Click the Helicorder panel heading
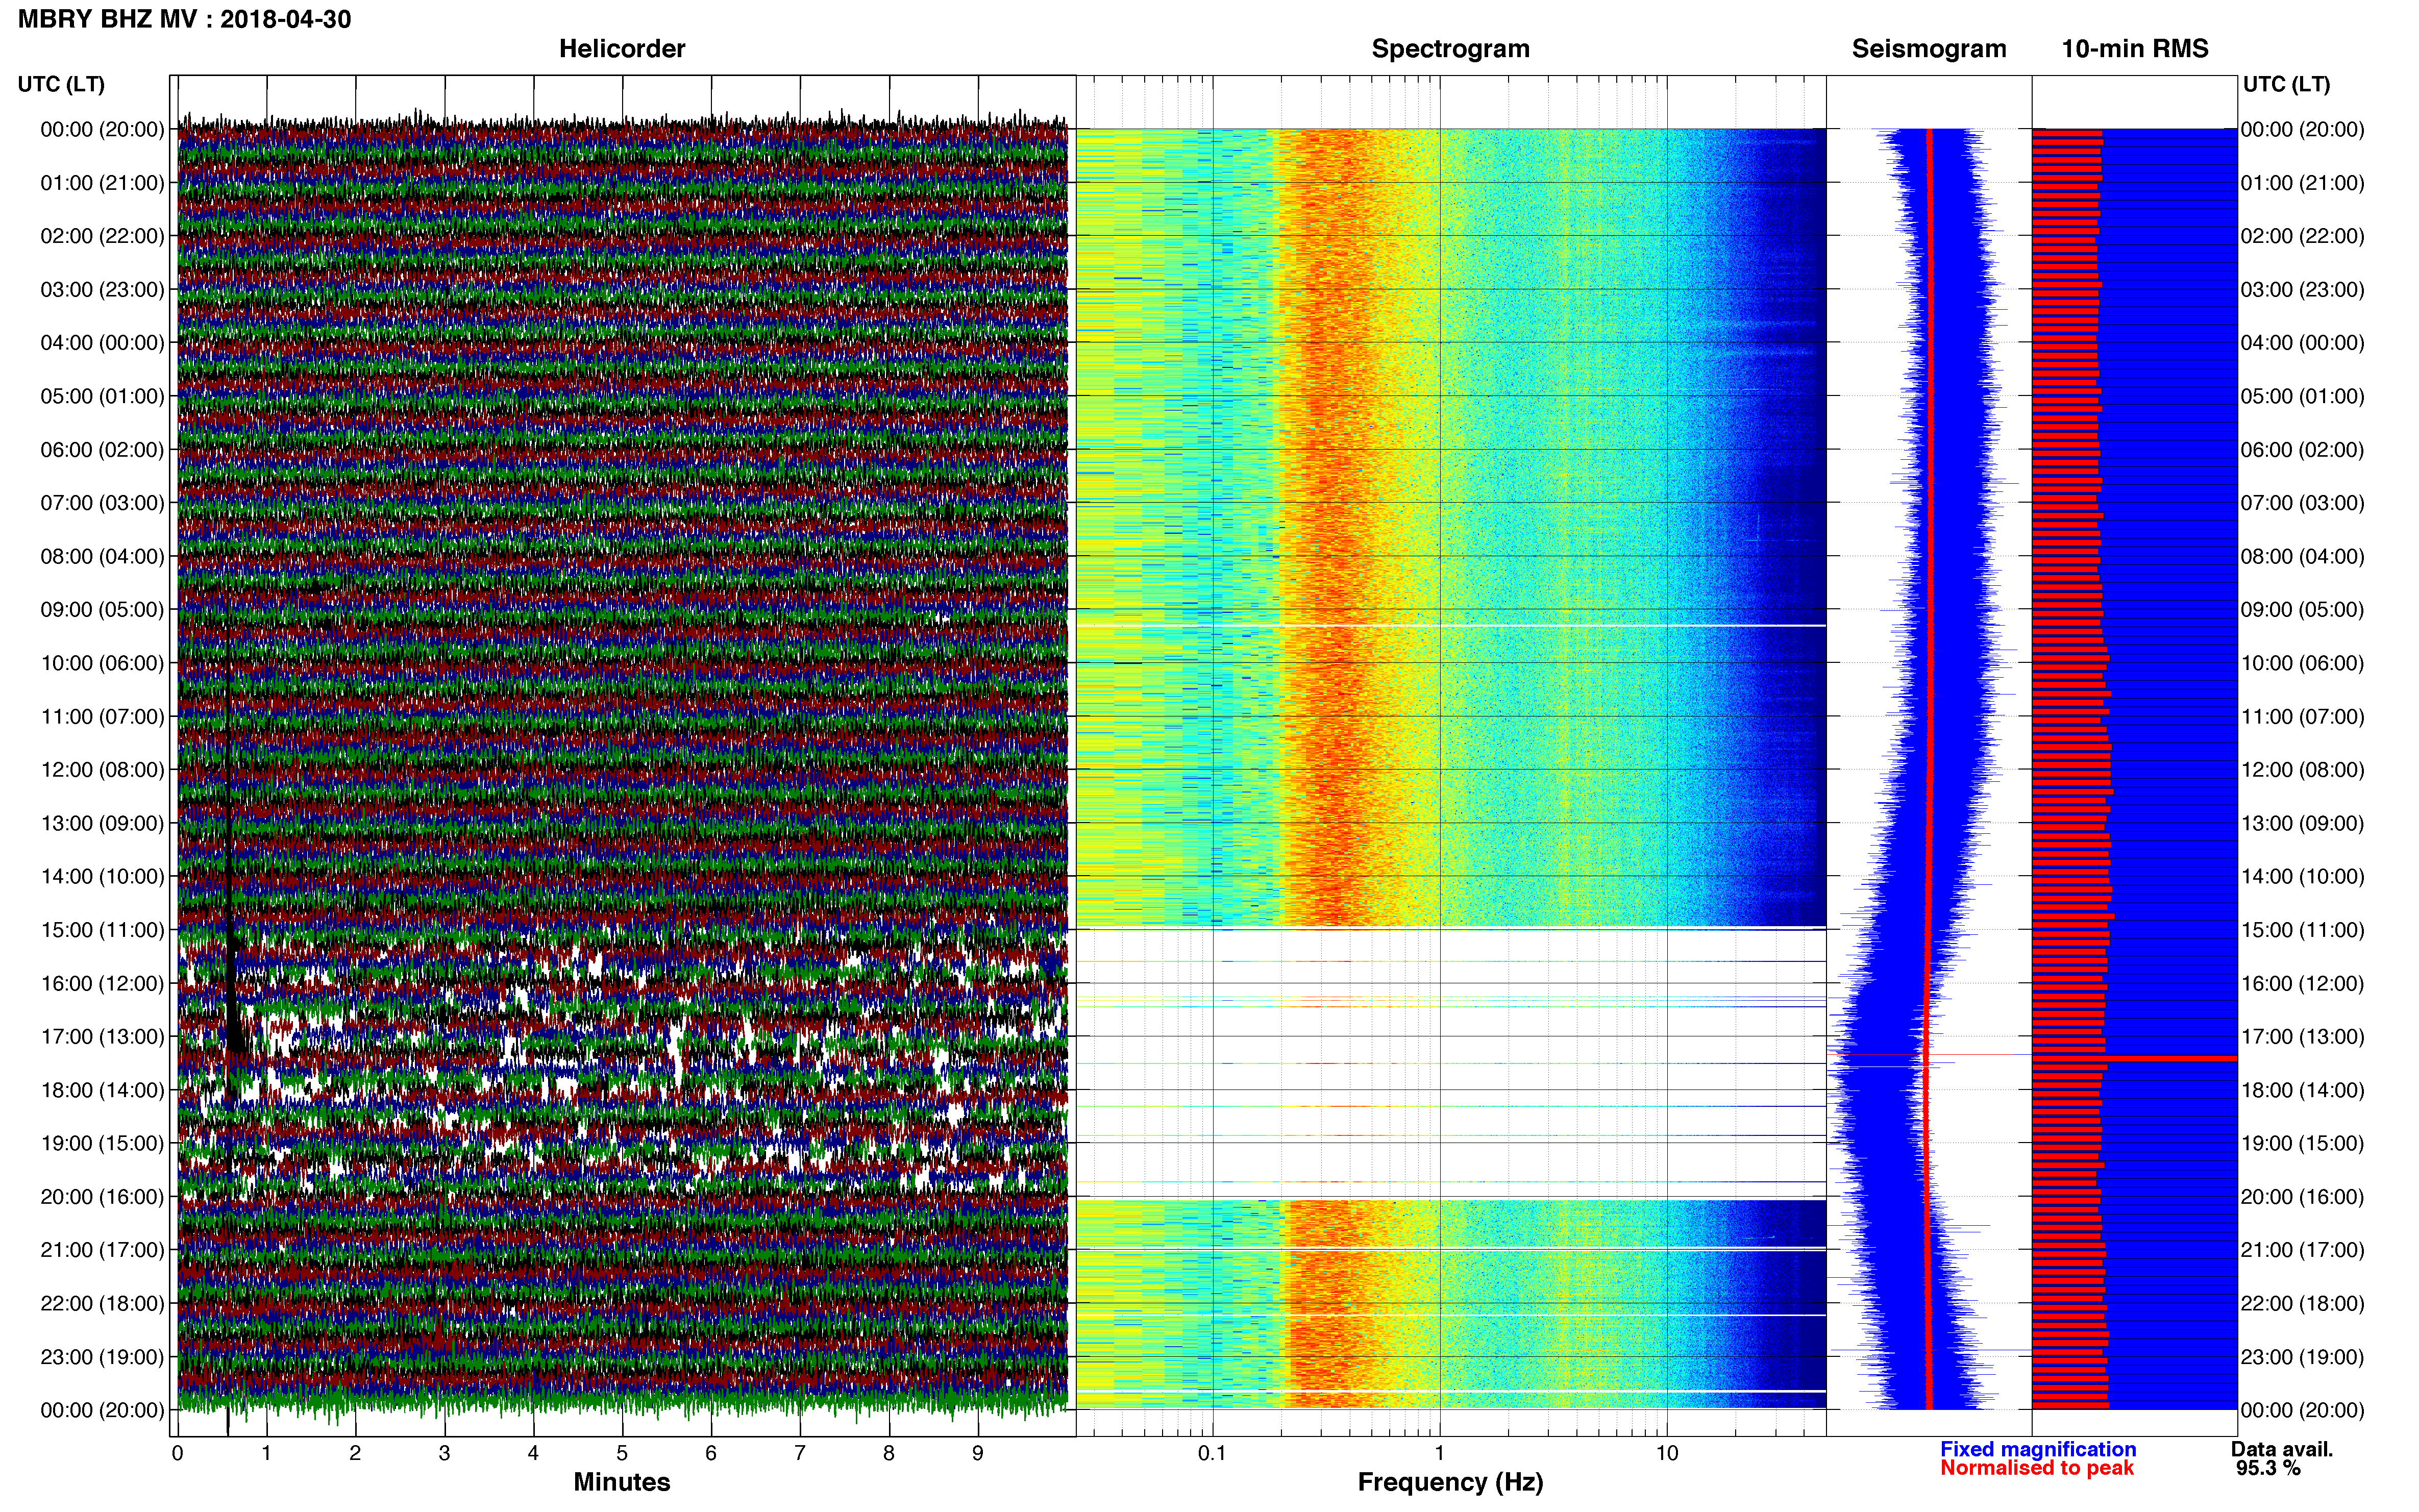This screenshot has height=1512, width=2419. (x=622, y=49)
